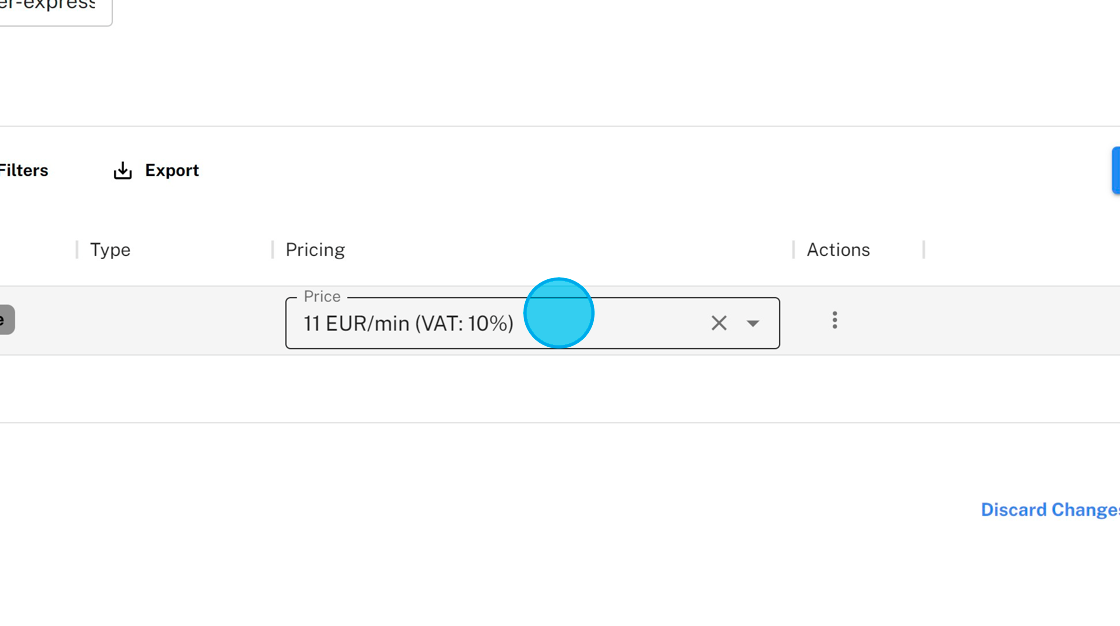The height and width of the screenshot is (626, 1120).
Task: Click the separator between Type and Pricing
Action: coord(273,250)
